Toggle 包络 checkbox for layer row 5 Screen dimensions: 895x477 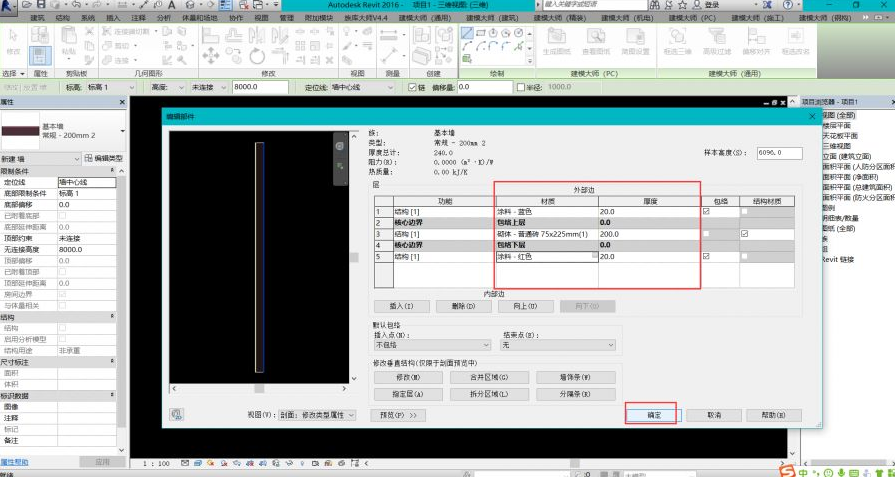[x=707, y=257]
